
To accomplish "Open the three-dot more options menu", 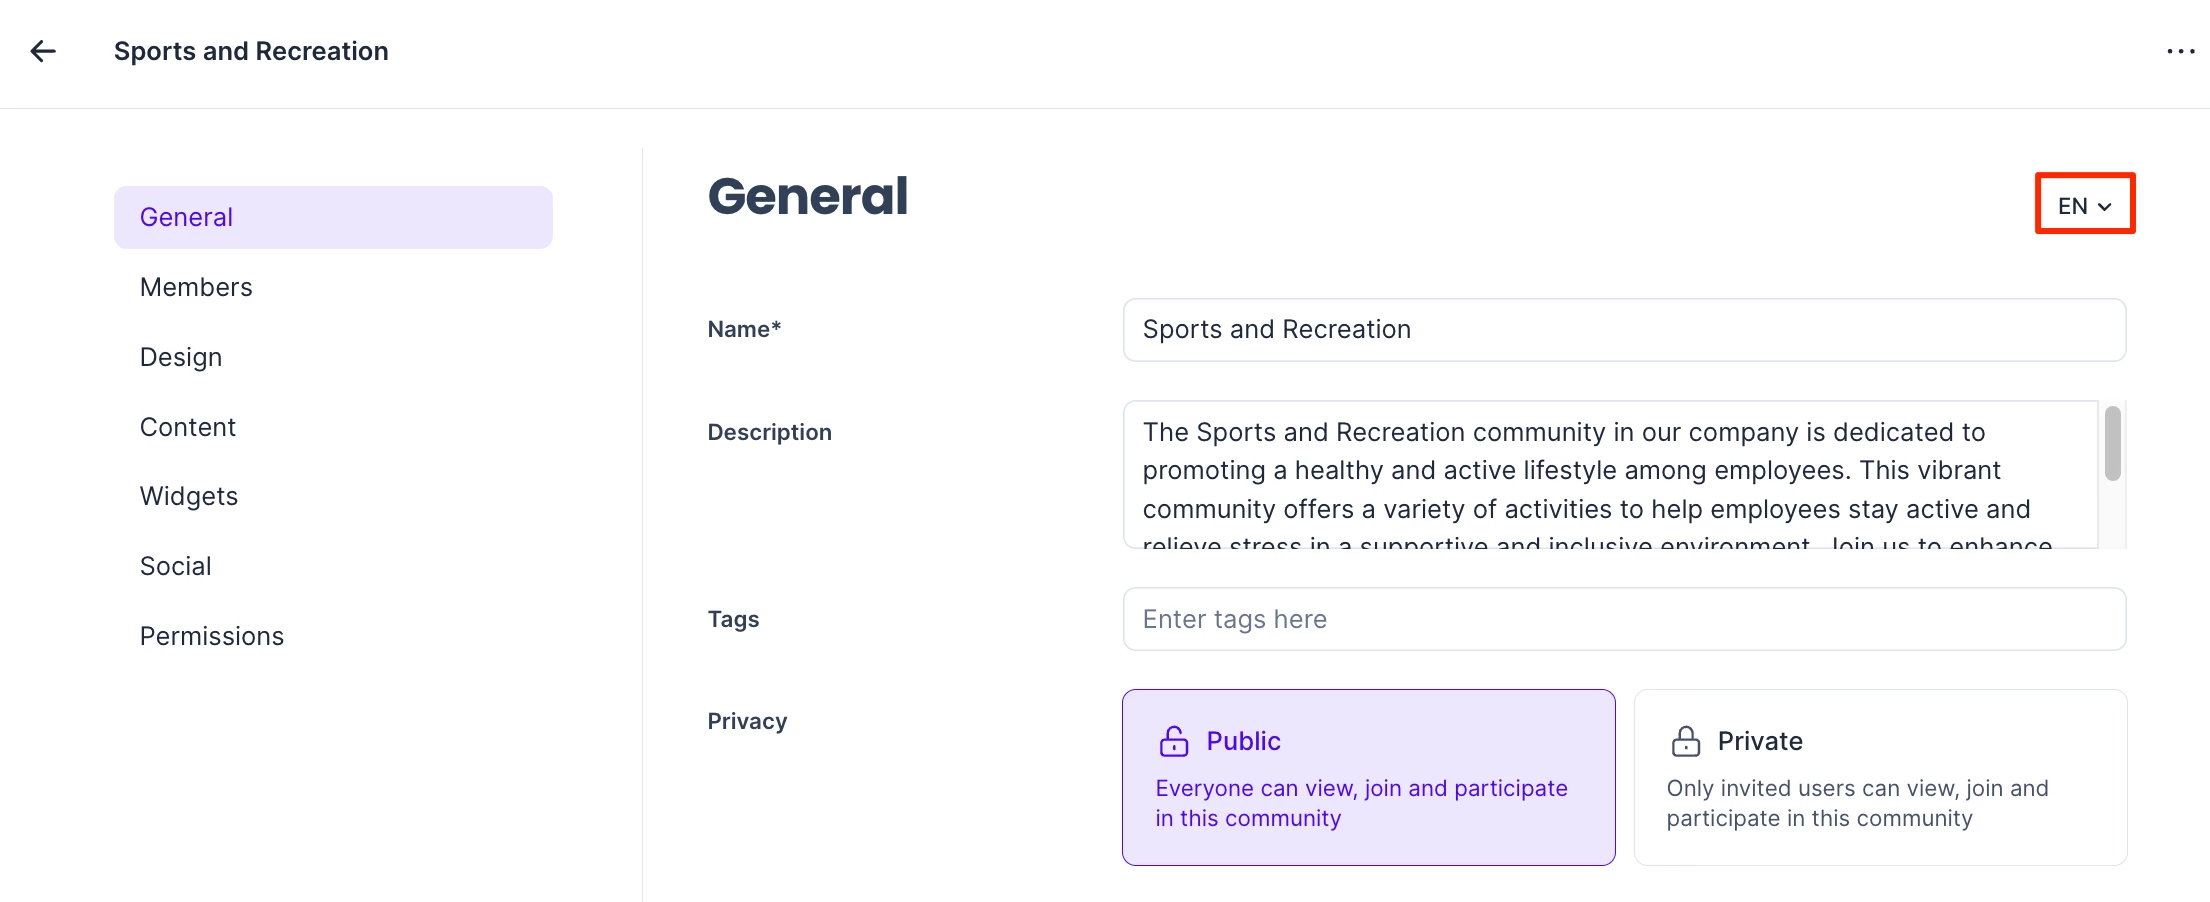I will point(2180,51).
